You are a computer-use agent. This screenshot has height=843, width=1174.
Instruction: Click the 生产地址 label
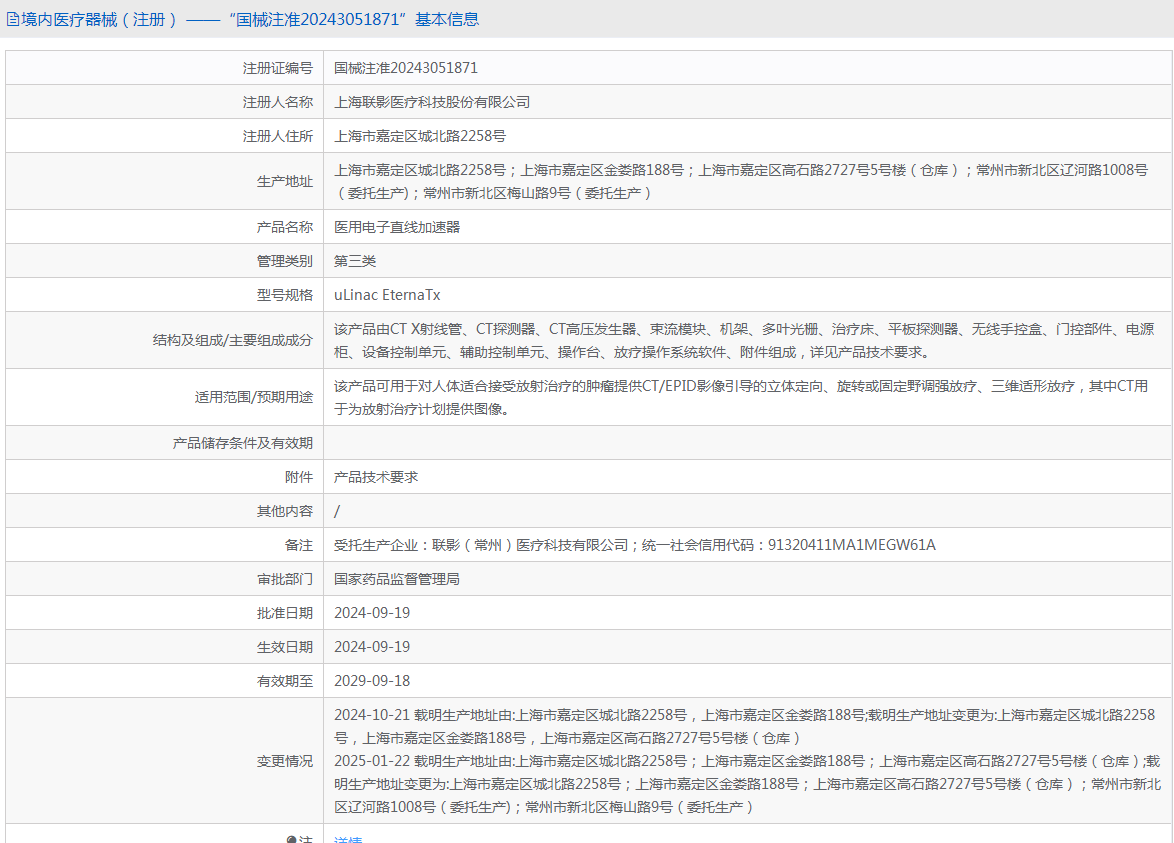(285, 181)
